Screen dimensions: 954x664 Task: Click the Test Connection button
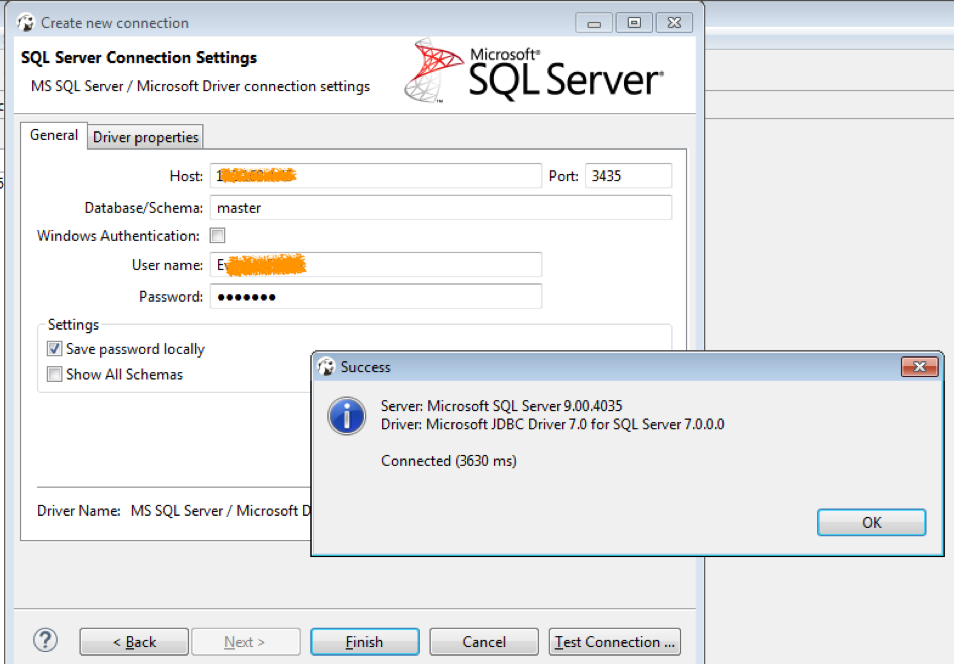tap(614, 642)
